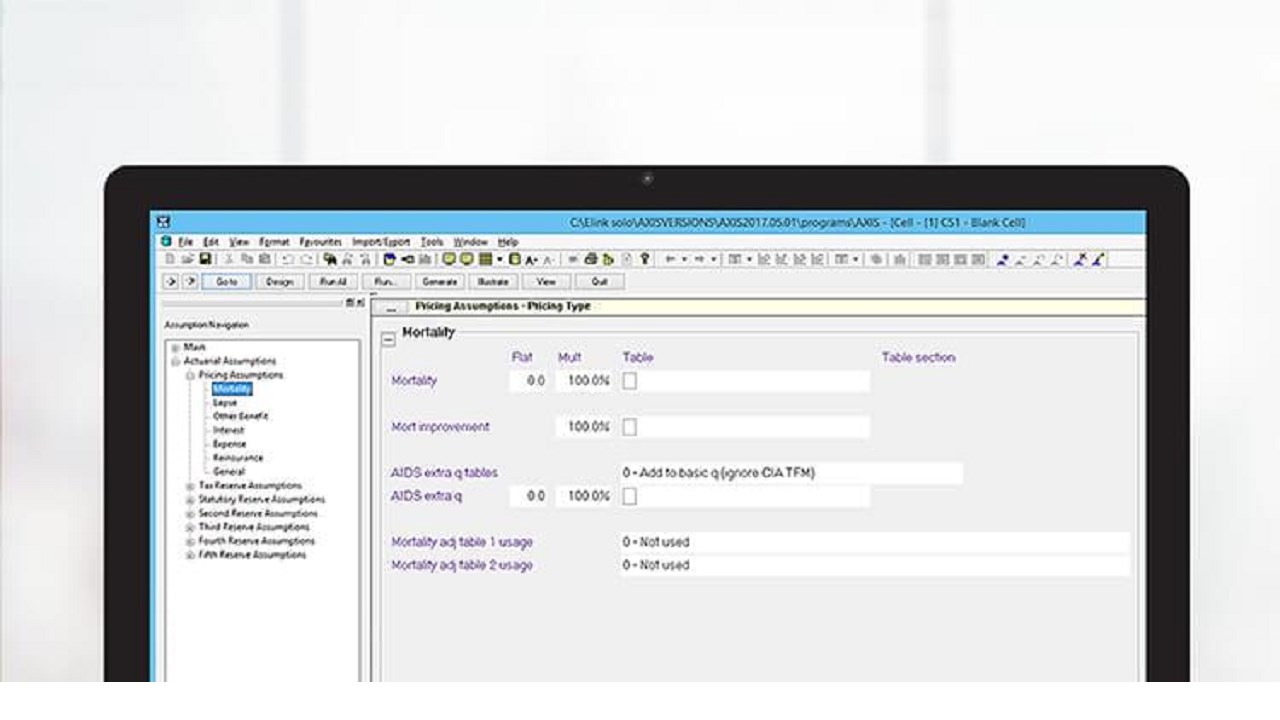This screenshot has width=1280, height=720.
Task: Click the View toolbar button
Action: 546,282
